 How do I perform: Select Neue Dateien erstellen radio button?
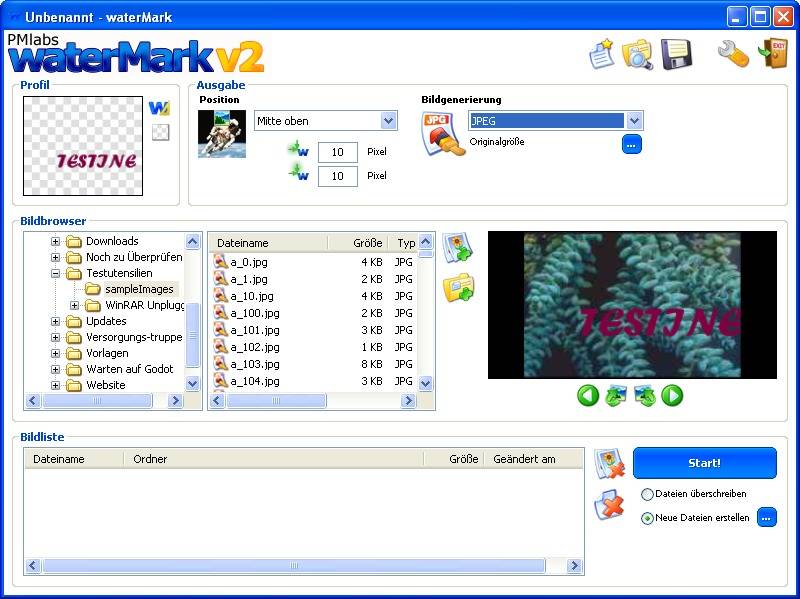pyautogui.click(x=647, y=518)
